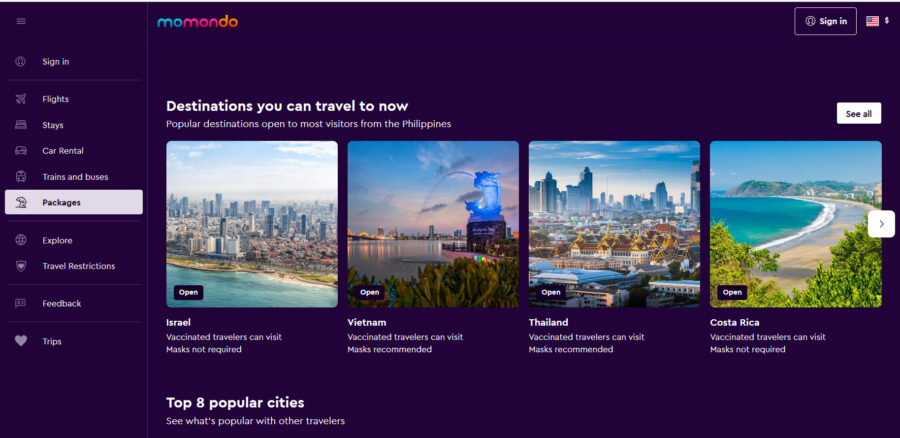This screenshot has height=438, width=900.
Task: Click the Explore globe icon
Action: point(21,240)
